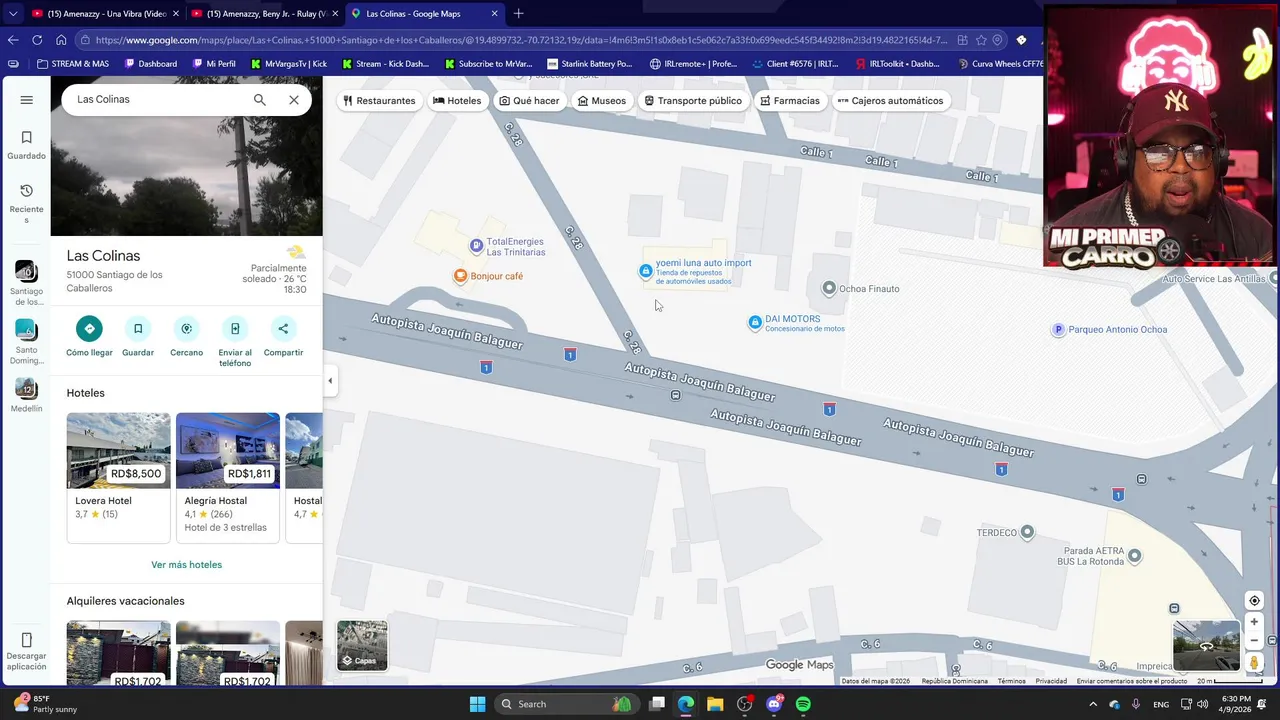Image resolution: width=1280 pixels, height=720 pixels.
Task: Open Recientes in the sidebar
Action: (x=27, y=203)
